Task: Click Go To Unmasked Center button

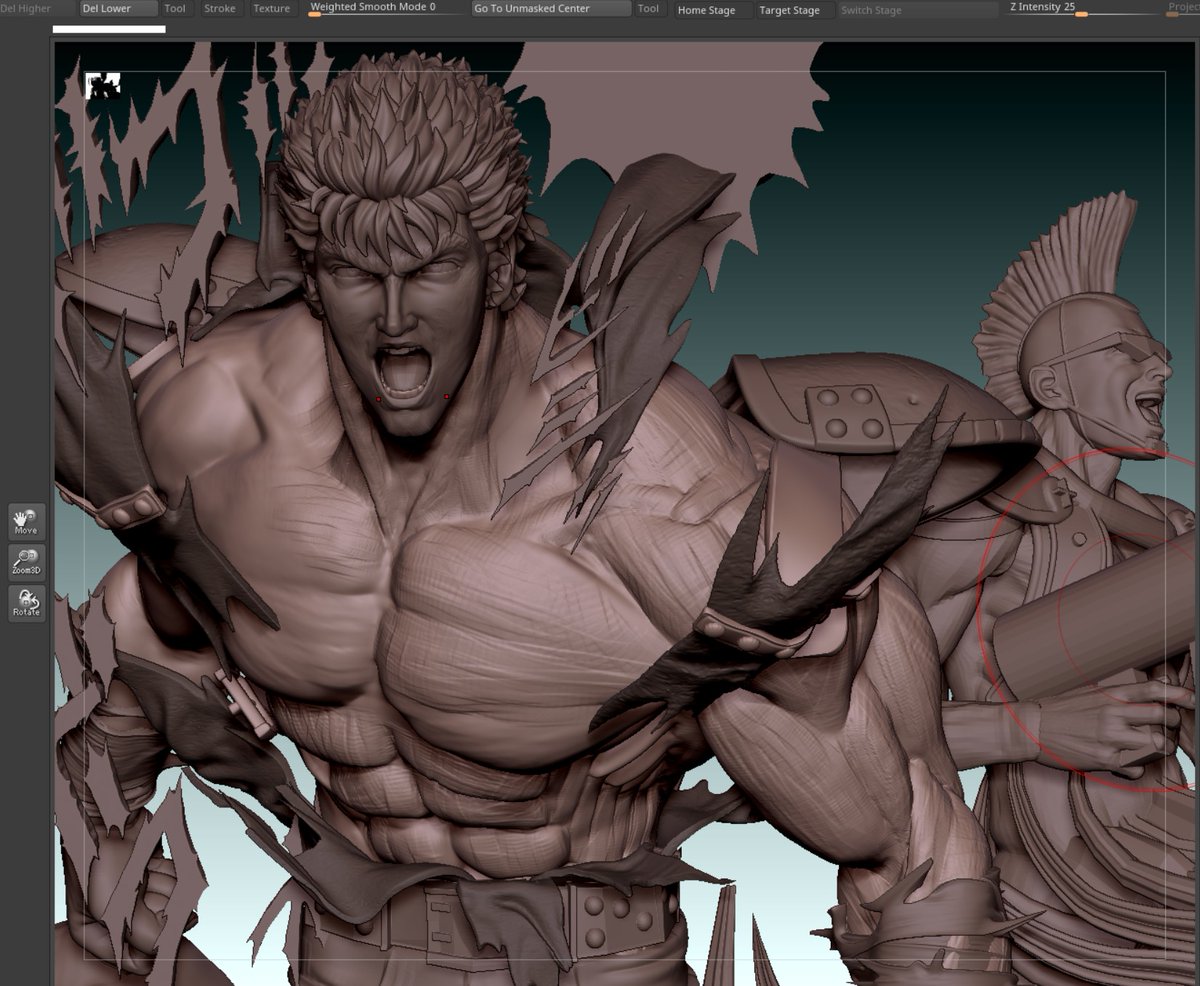Action: 551,8
